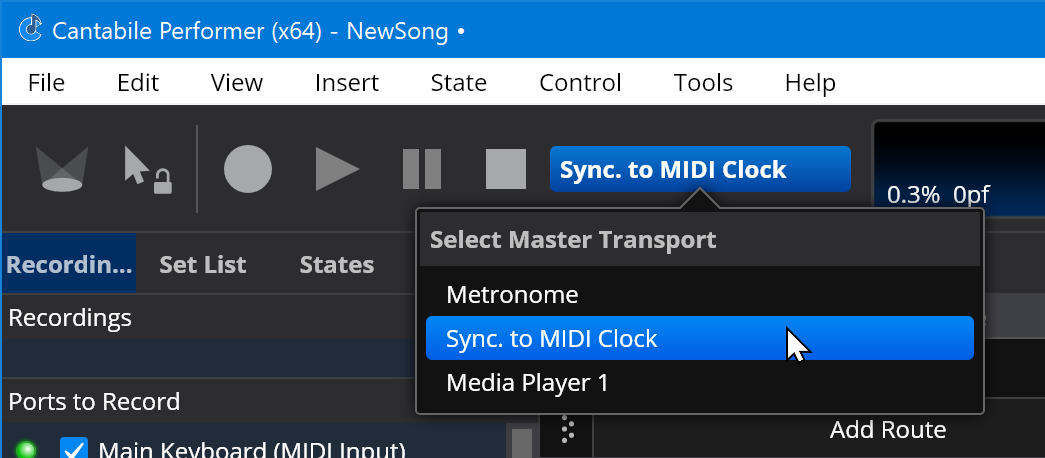Open the Sync. to MIDI Clock transport dropdown
The image size is (1045, 458).
[x=700, y=169]
